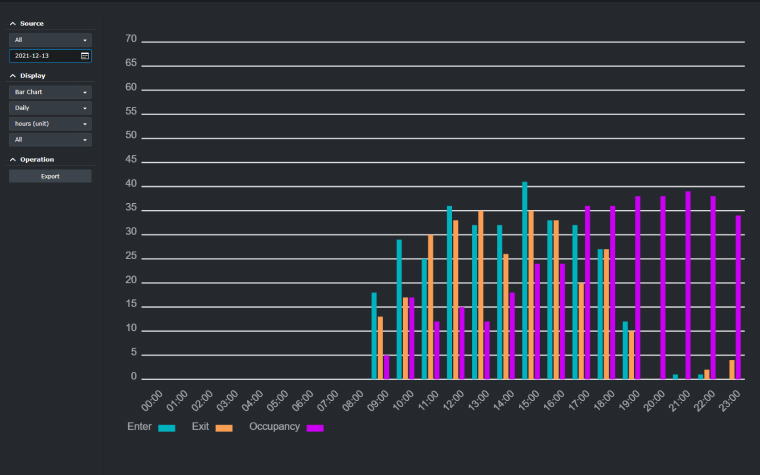Open the calendar picker icon in date field
The width and height of the screenshot is (760, 475).
(85, 56)
